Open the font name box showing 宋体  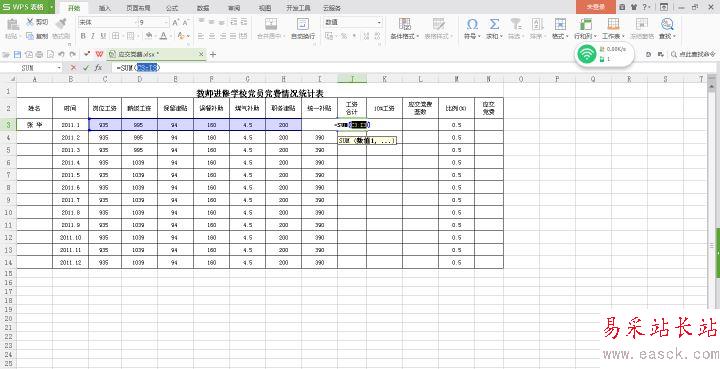[x=108, y=22]
